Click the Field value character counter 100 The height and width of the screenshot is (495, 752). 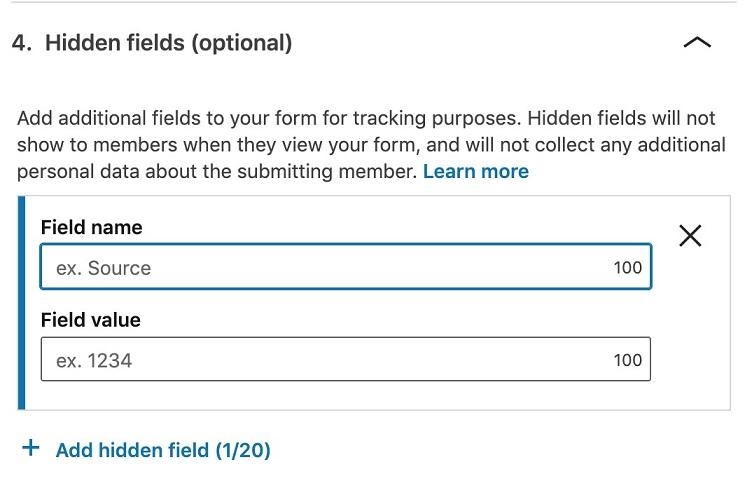click(628, 360)
